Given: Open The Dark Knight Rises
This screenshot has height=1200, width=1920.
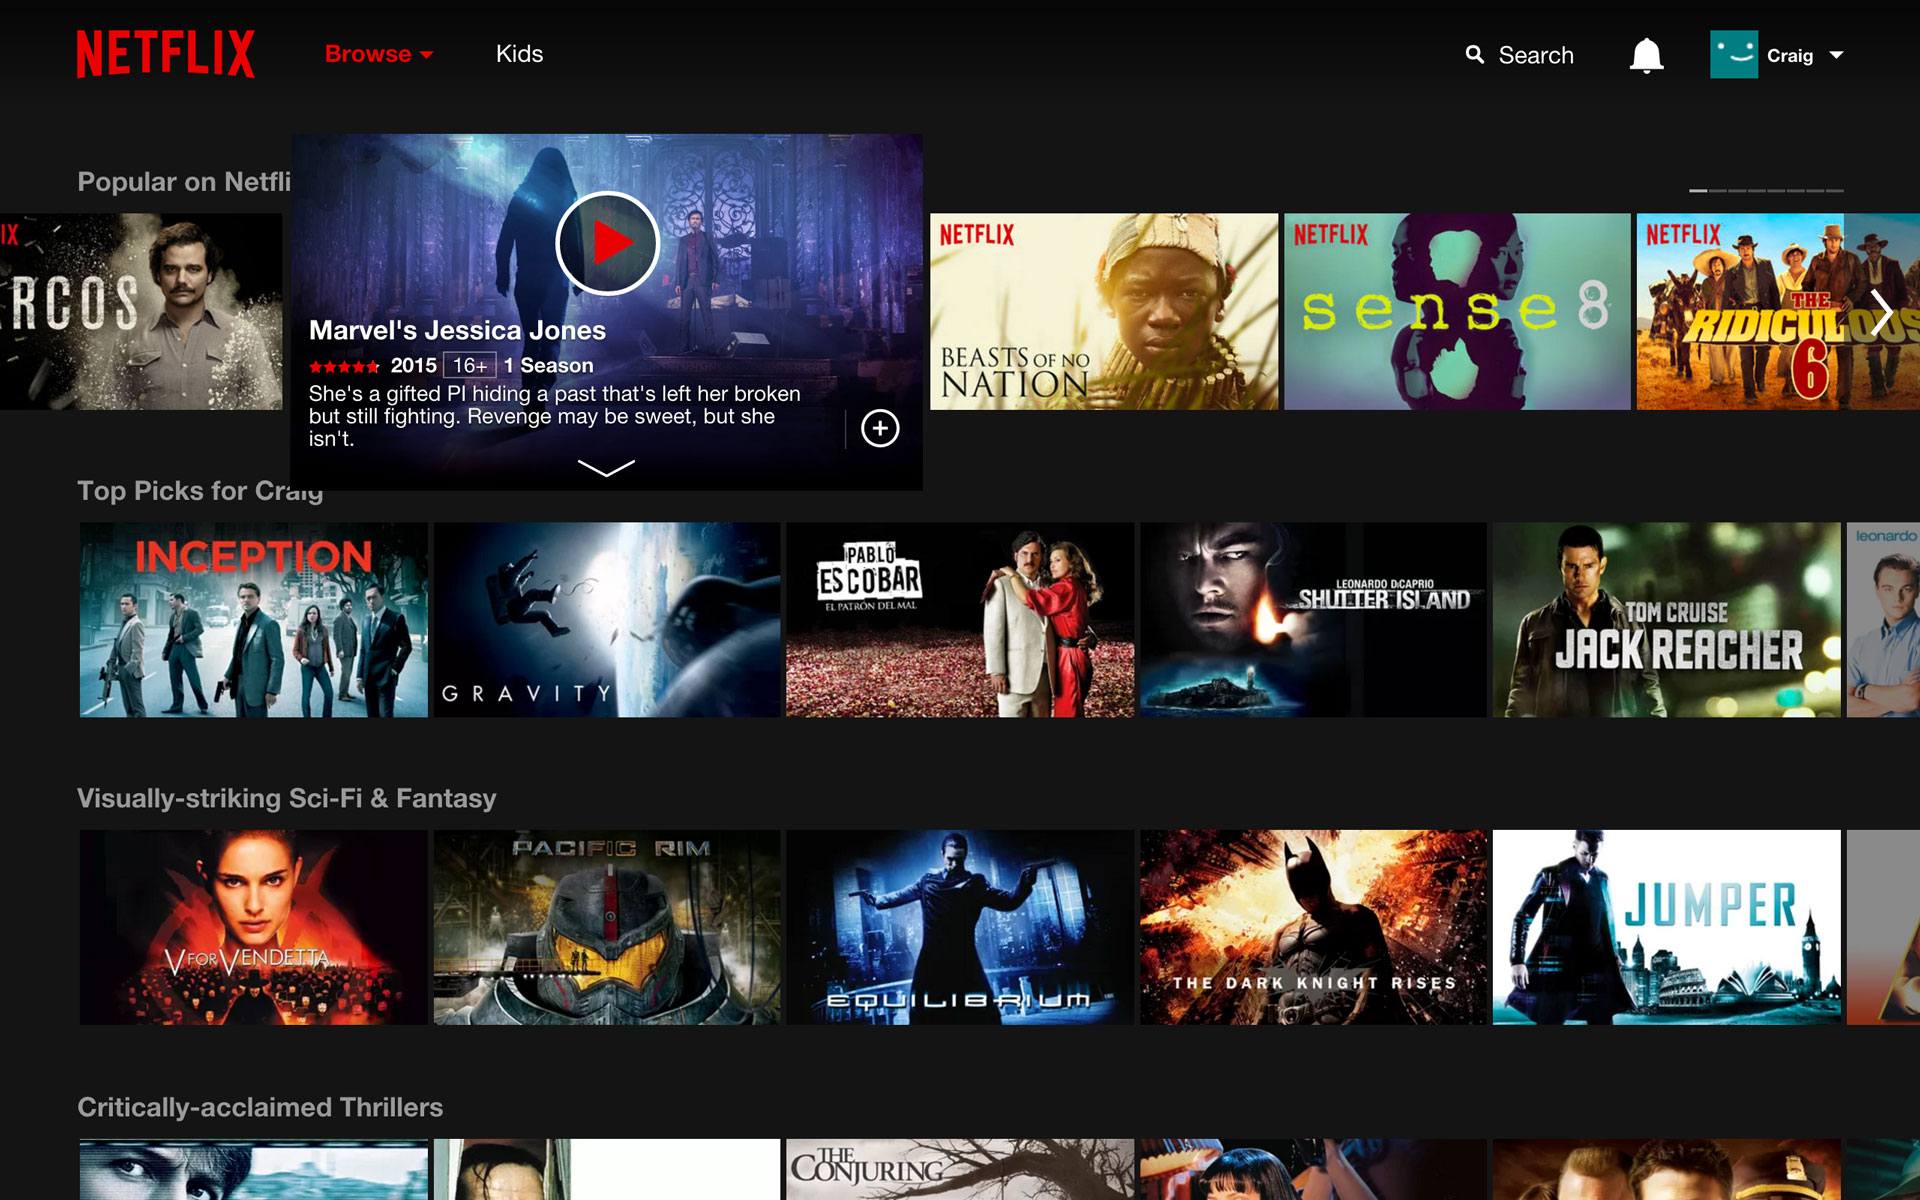Looking at the screenshot, I should [1313, 927].
